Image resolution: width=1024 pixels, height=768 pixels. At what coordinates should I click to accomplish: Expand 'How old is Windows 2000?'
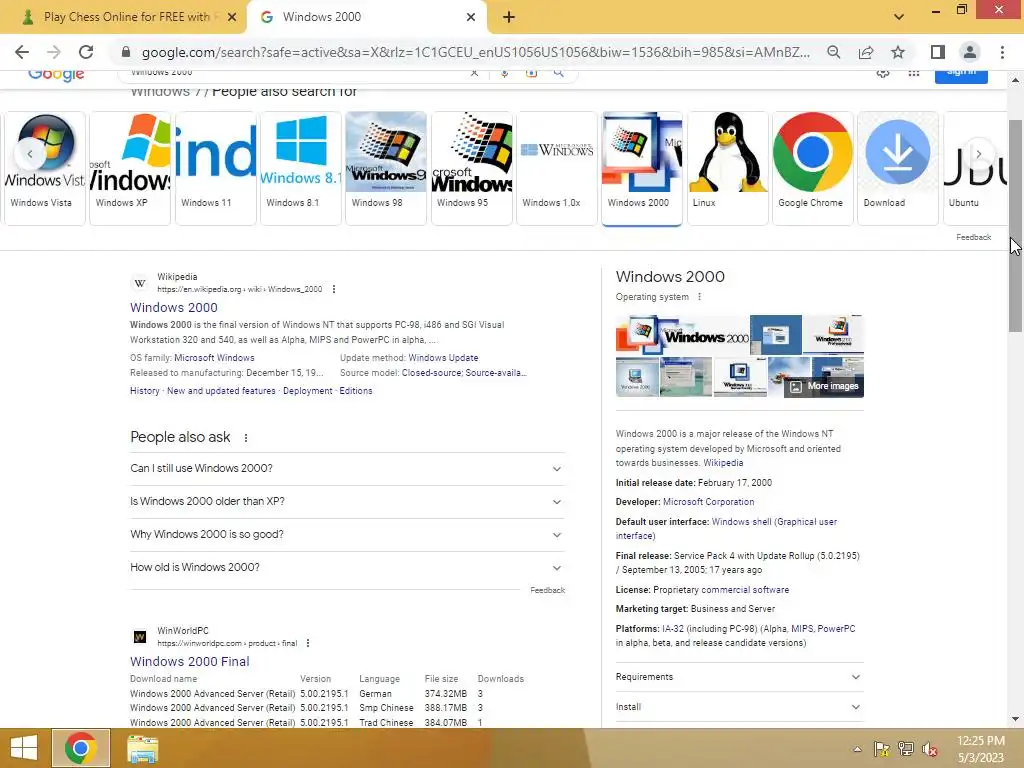[x=347, y=568]
